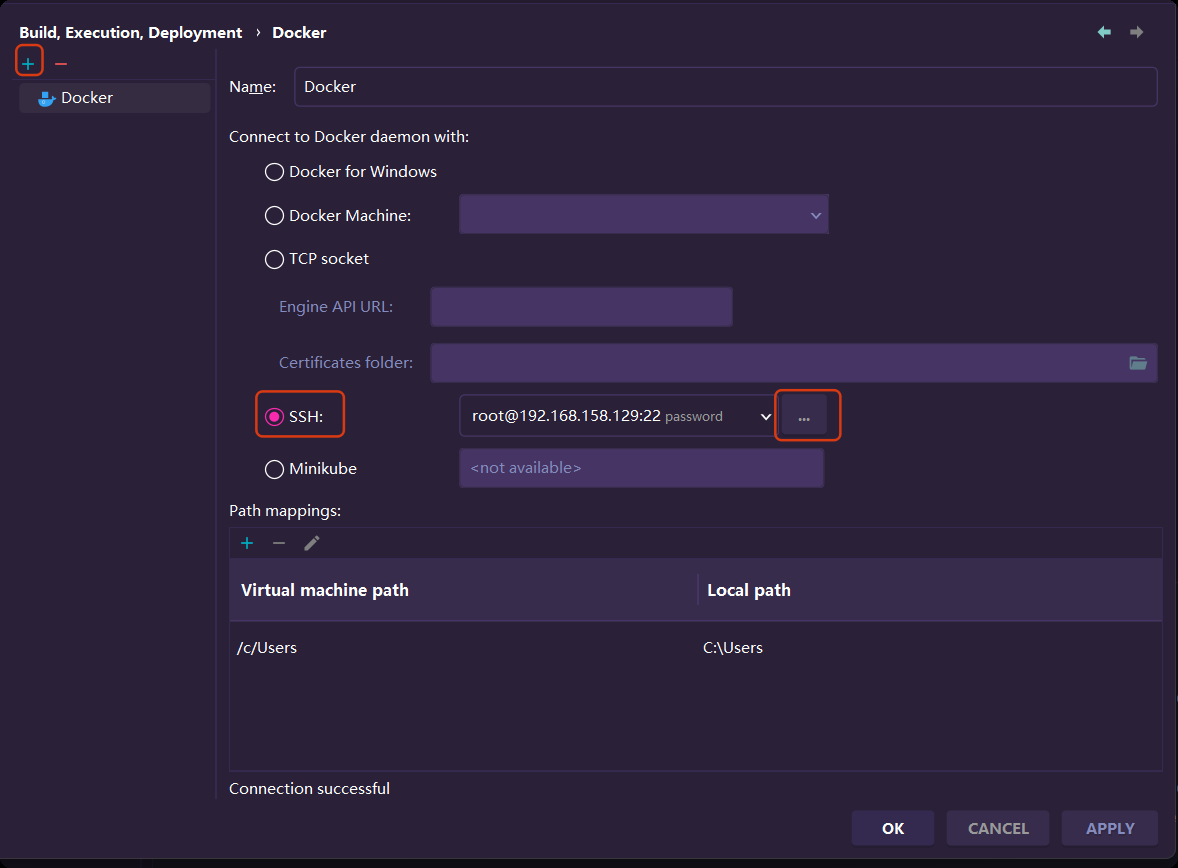Click the Certificates folder field
Screen dimensions: 1178x868
coord(793,363)
